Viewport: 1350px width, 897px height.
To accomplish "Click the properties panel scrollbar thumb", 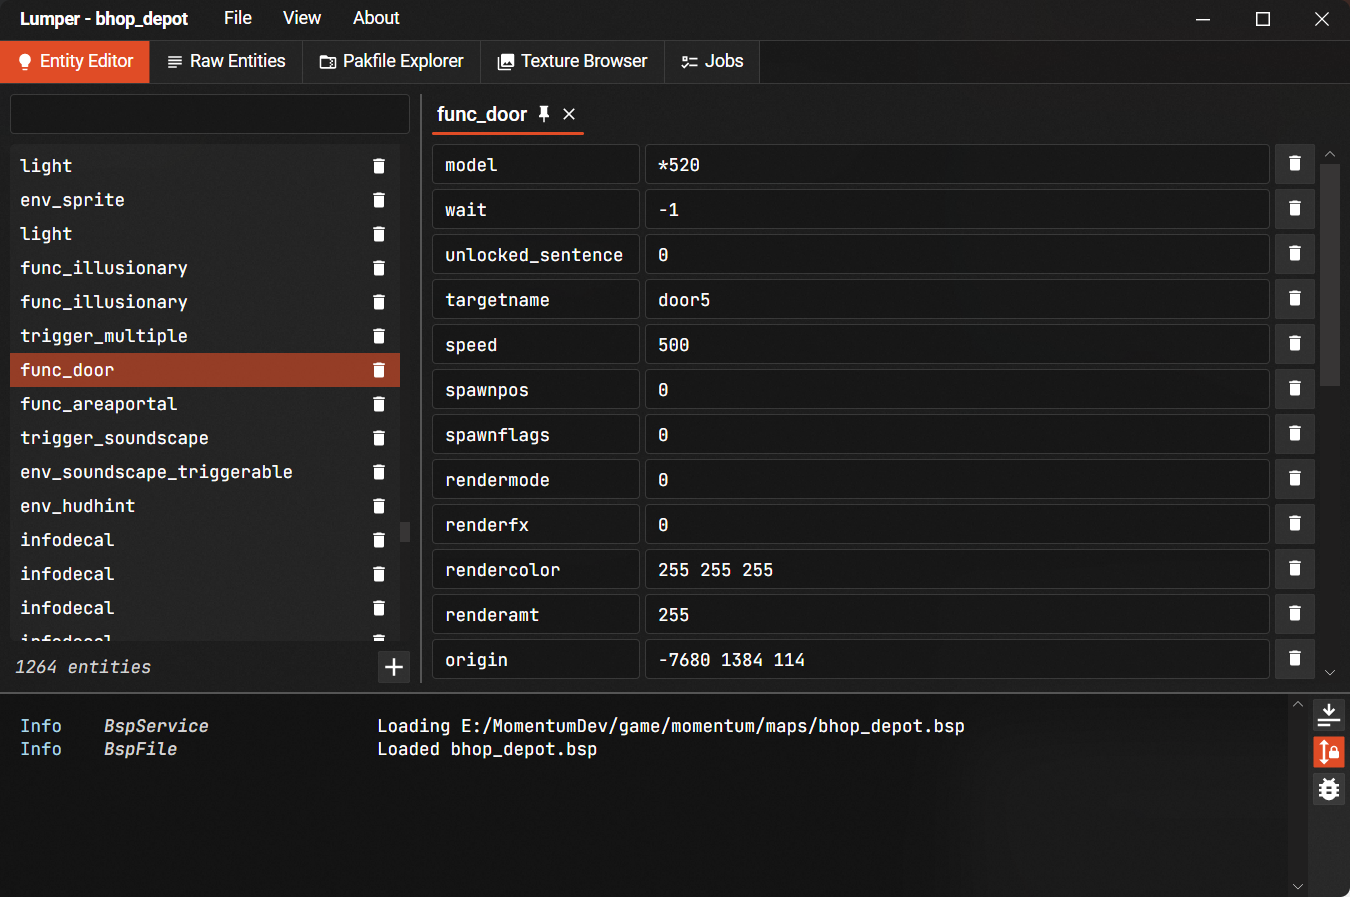I will click(1329, 275).
